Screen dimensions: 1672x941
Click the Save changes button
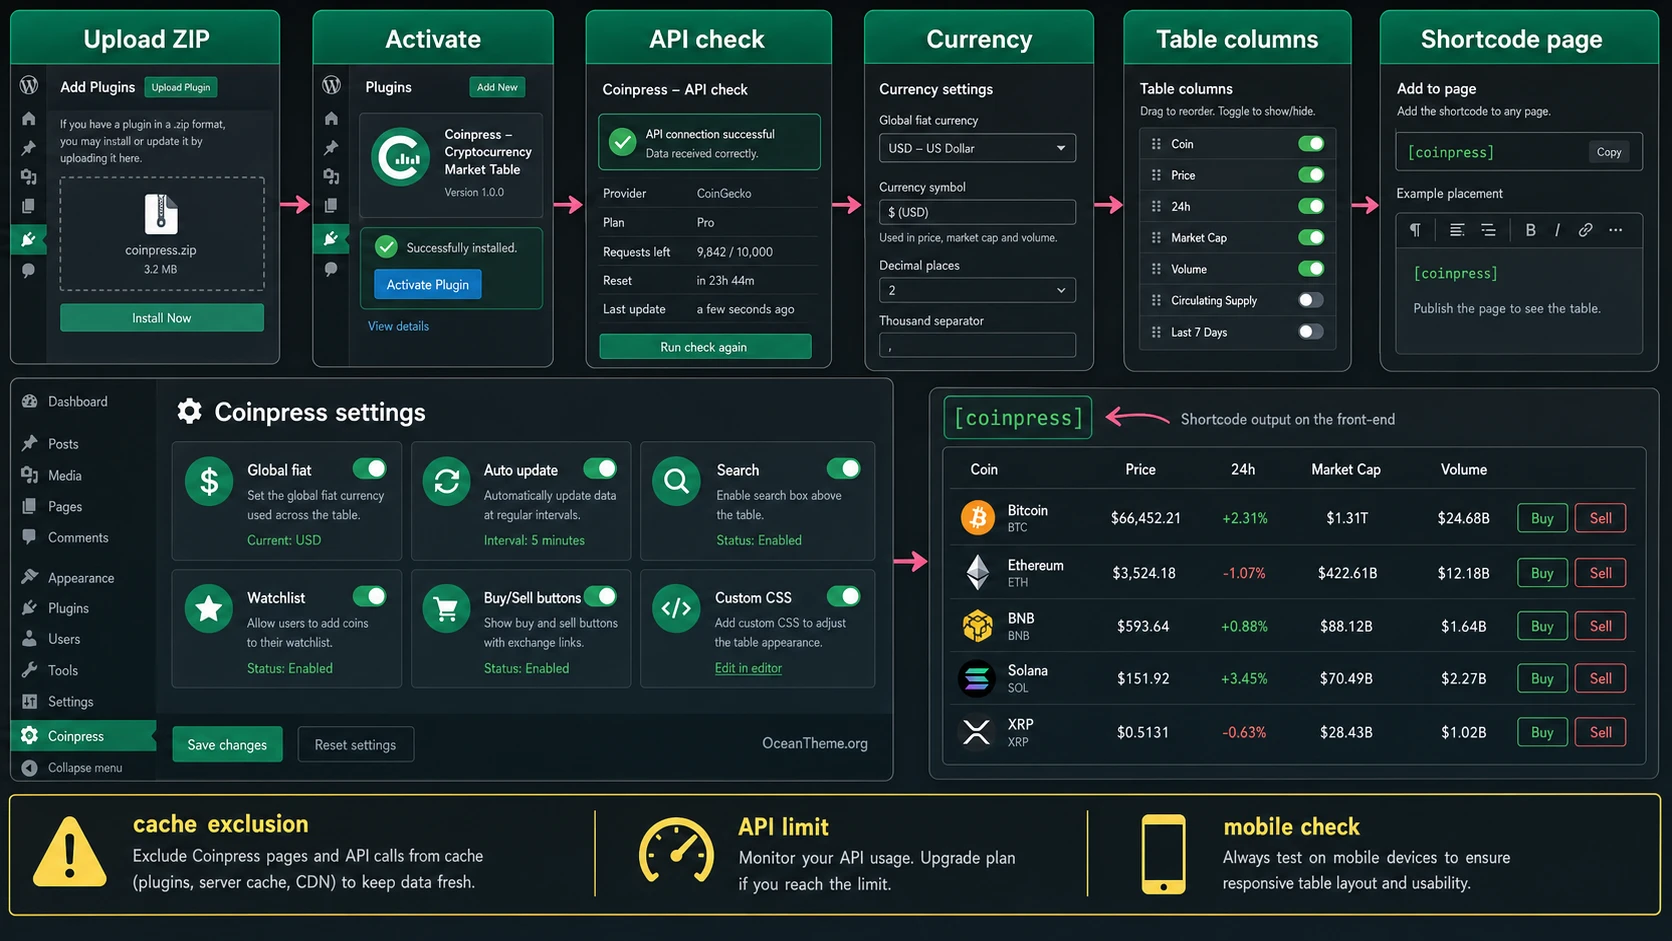227,744
